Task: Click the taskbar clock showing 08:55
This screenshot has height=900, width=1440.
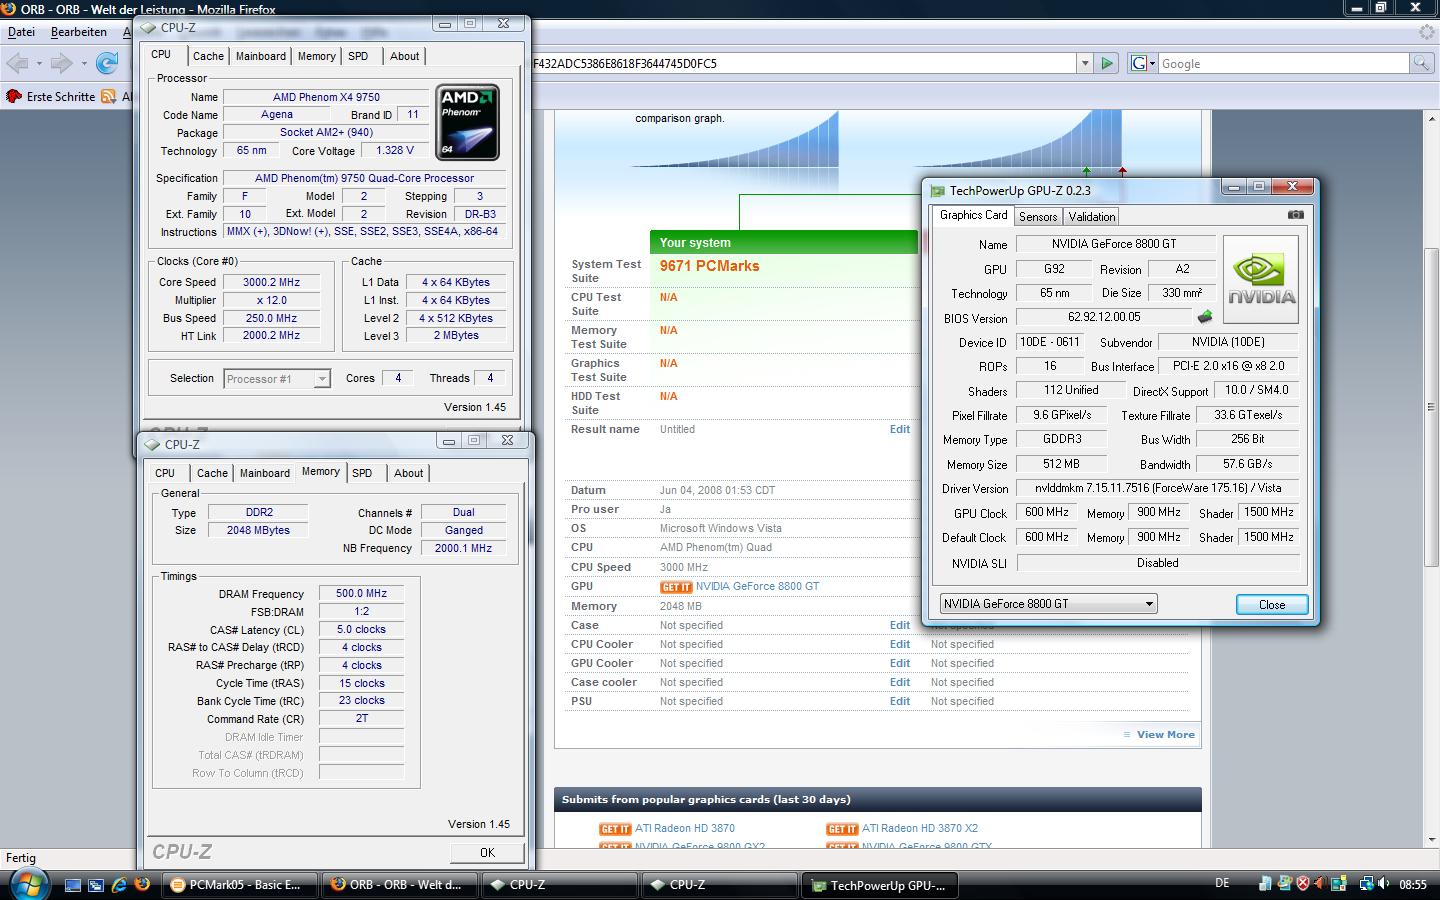Action: (1413, 885)
